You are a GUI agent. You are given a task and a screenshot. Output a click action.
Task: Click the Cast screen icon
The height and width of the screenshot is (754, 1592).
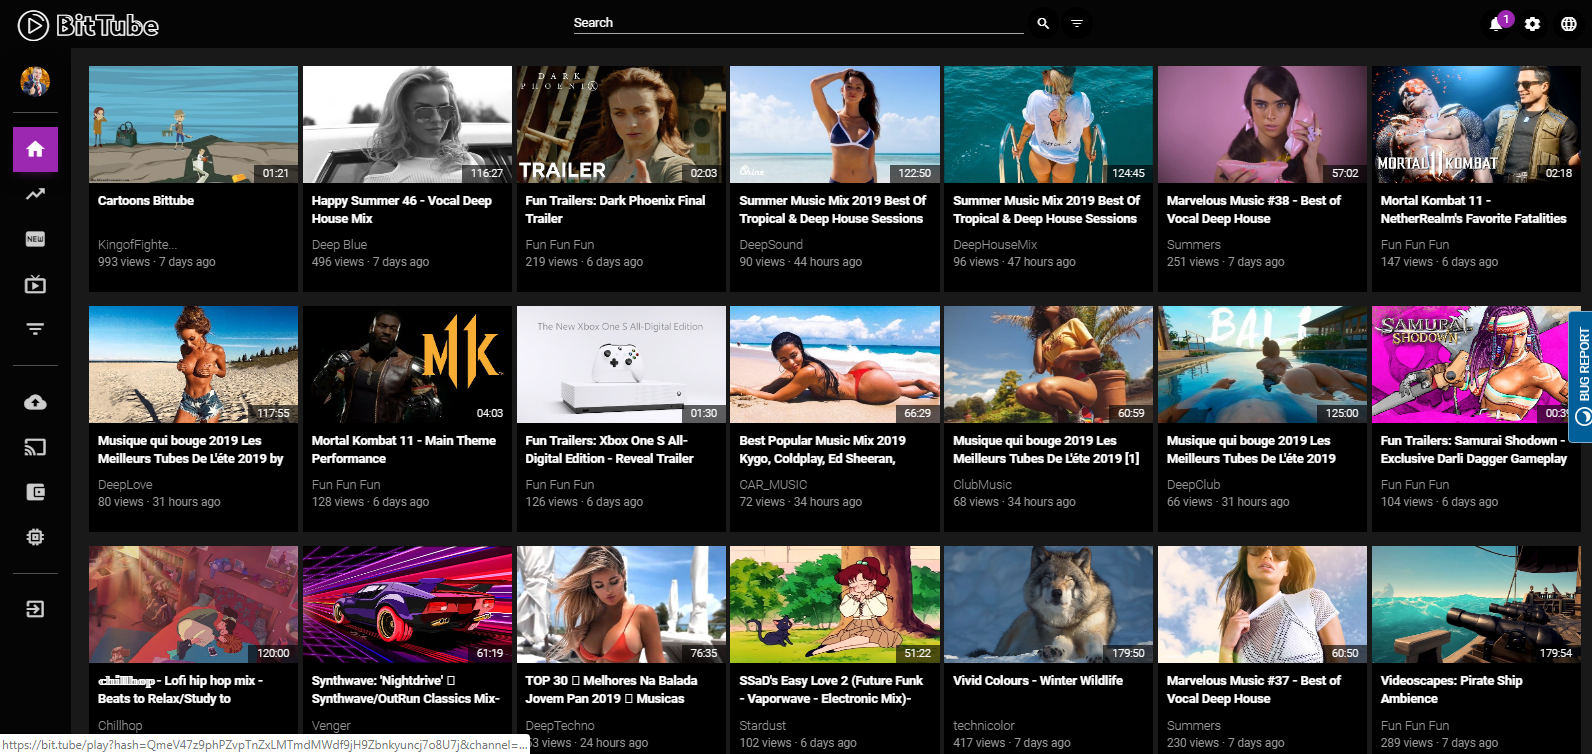coord(35,447)
